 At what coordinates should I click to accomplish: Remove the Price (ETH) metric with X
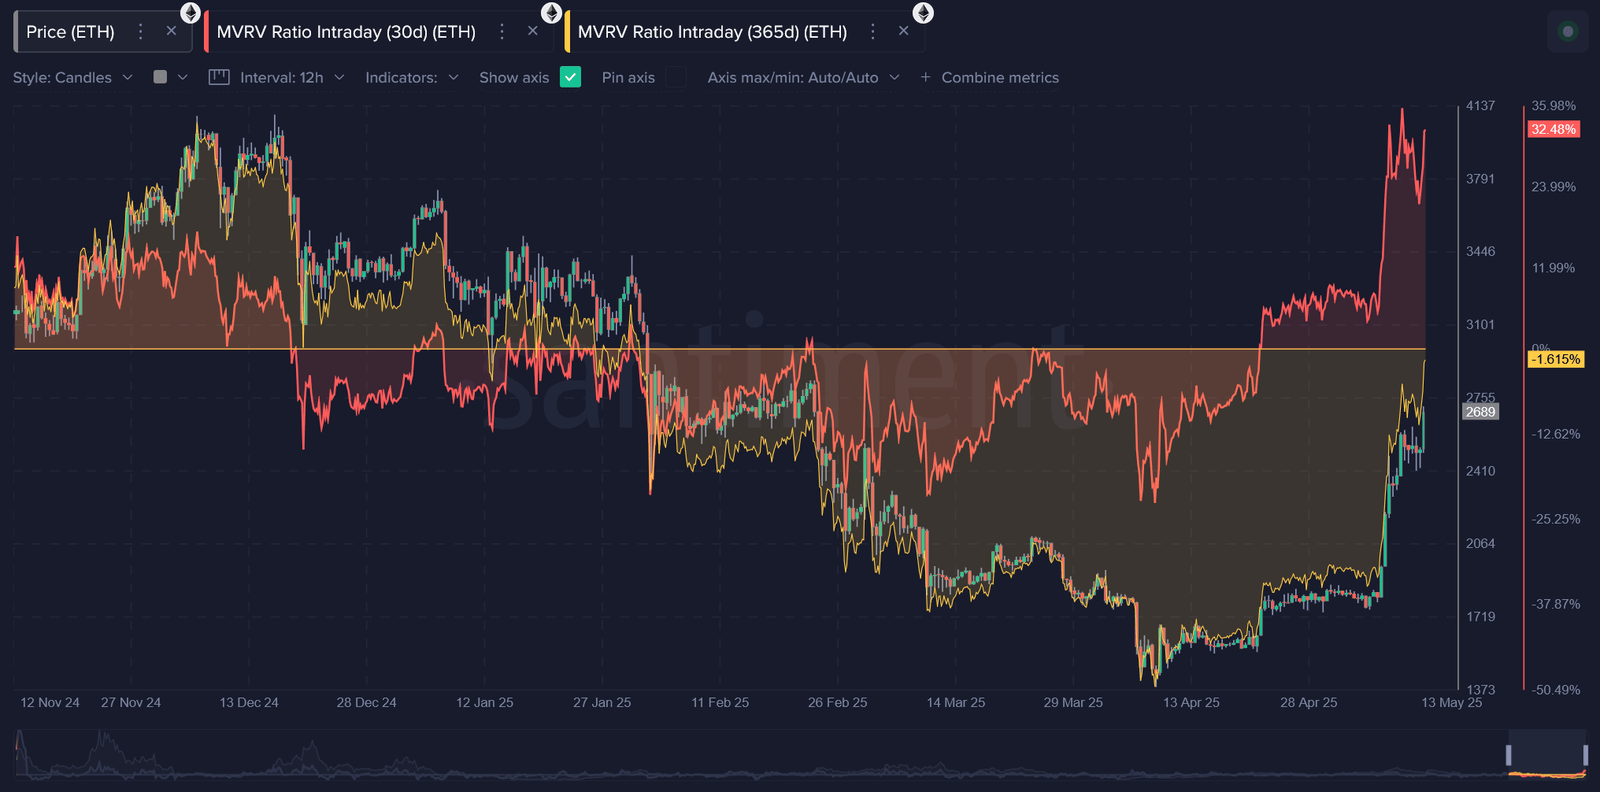point(171,31)
